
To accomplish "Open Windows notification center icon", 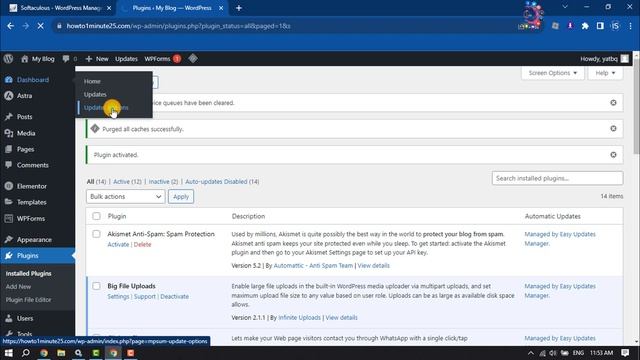I will pos(625,353).
